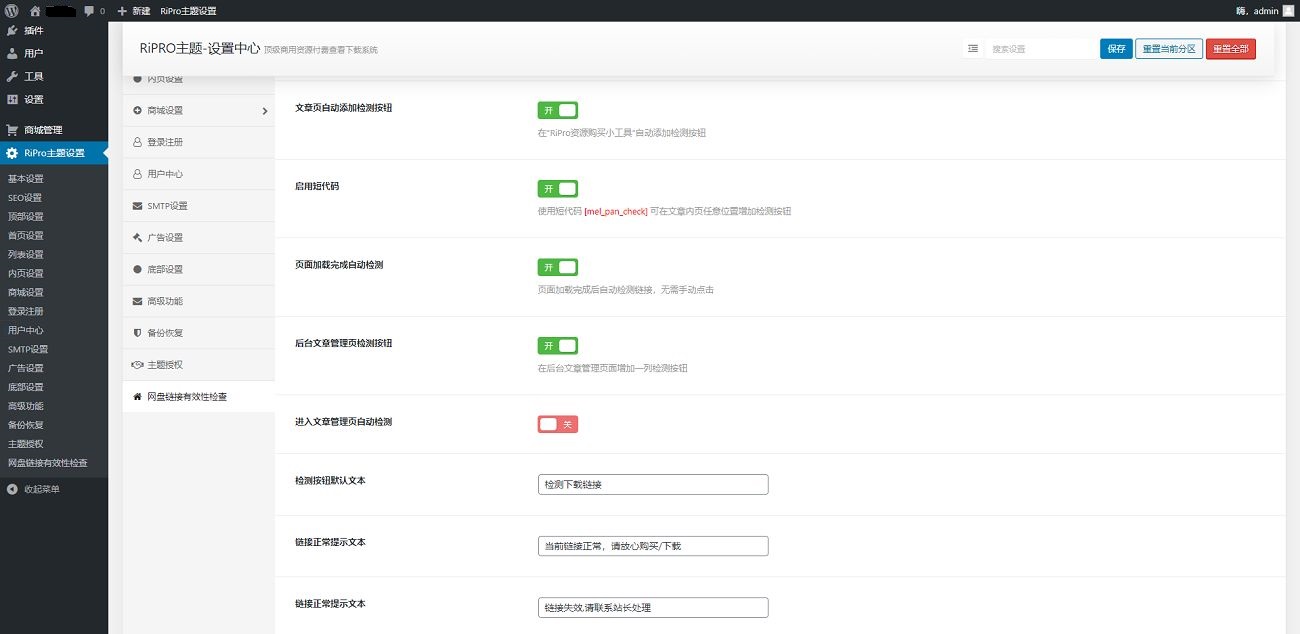The height and width of the screenshot is (634, 1300).
Task: Click the WordPress logo in admin bar
Action: click(12, 11)
